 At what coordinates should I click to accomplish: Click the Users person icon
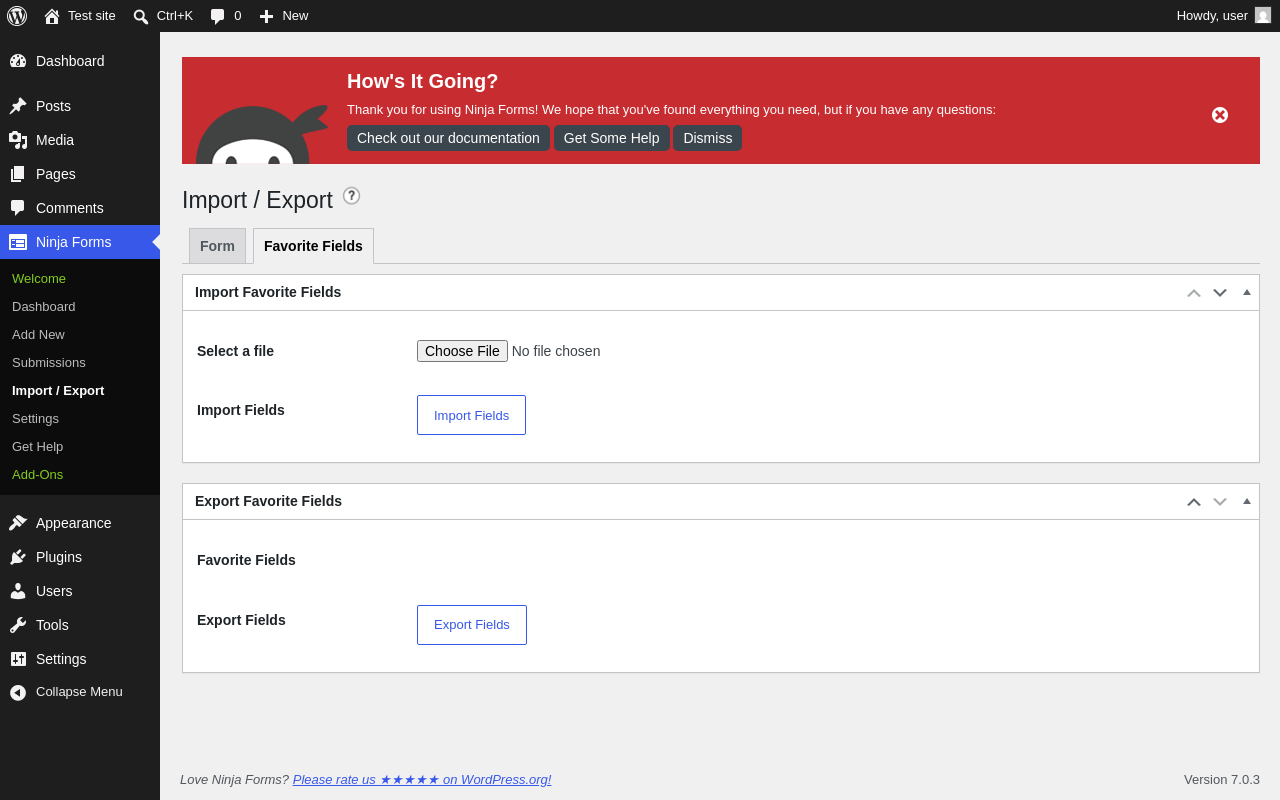(18, 591)
